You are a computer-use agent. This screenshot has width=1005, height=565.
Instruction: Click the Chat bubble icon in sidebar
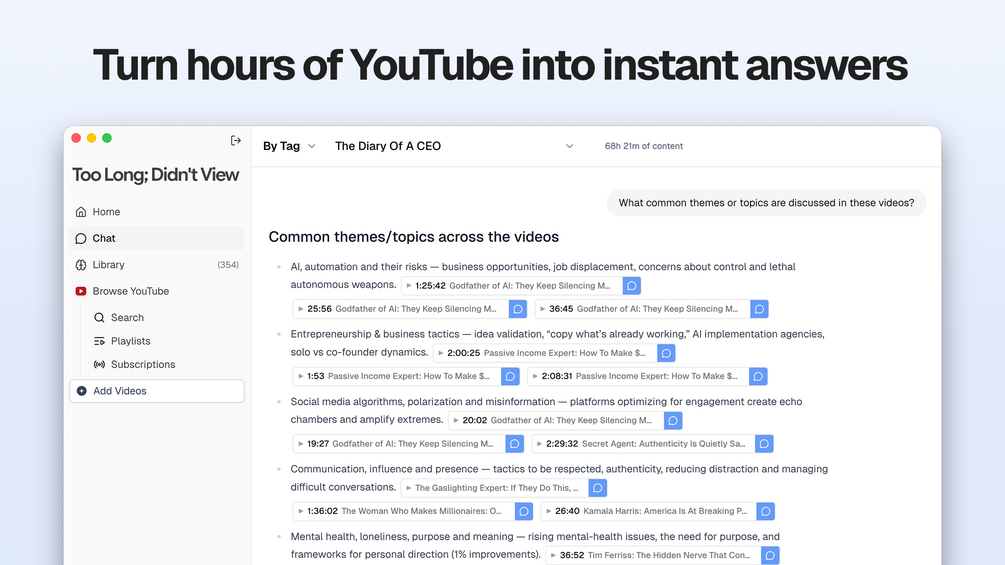[81, 238]
